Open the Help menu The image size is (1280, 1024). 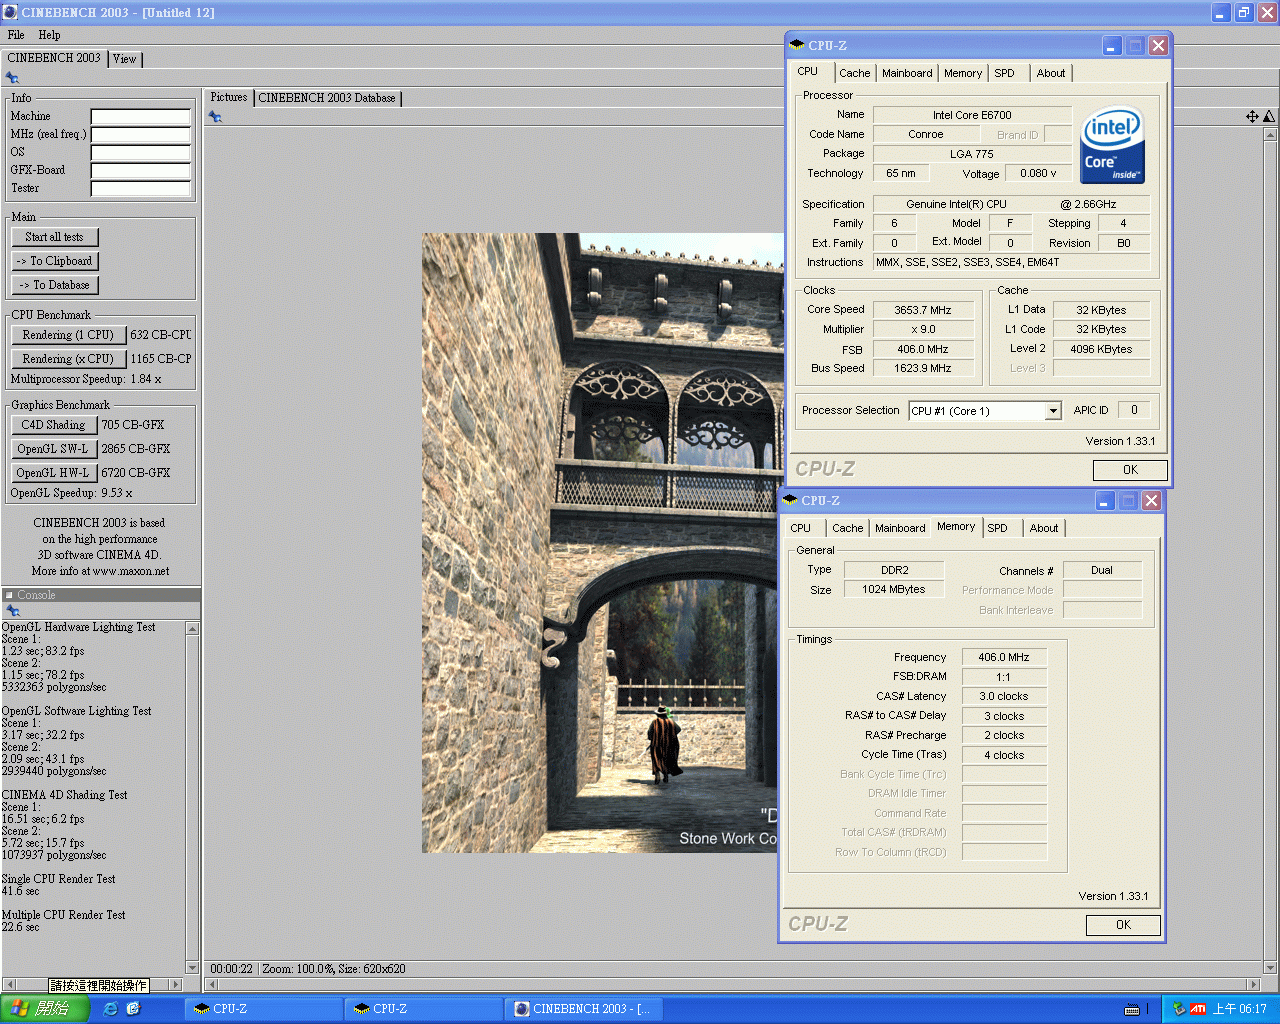click(49, 35)
